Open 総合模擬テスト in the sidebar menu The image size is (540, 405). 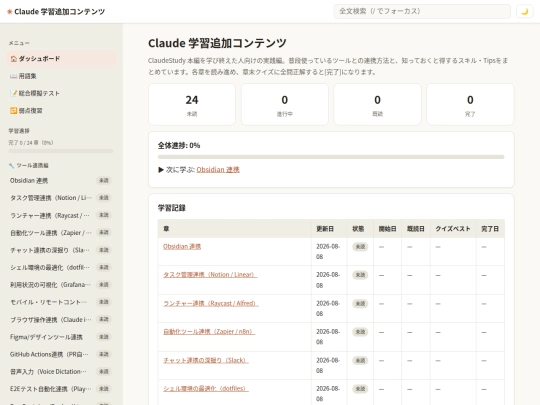61,93
